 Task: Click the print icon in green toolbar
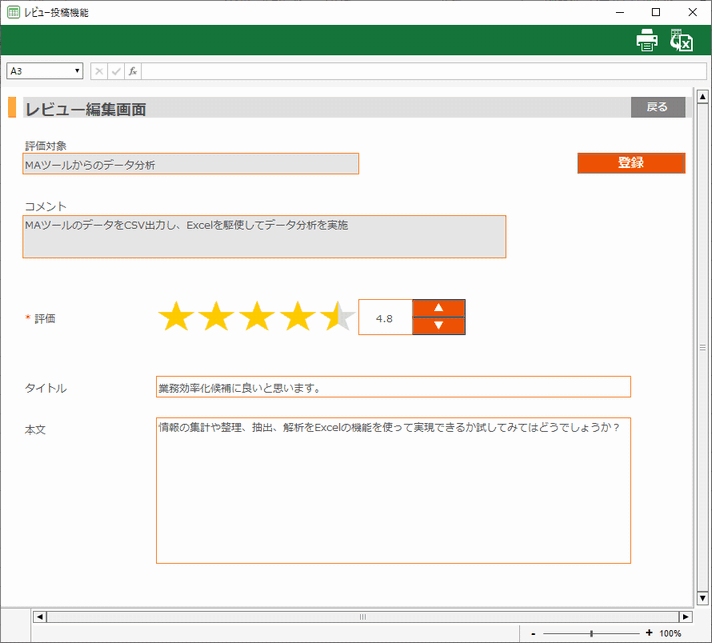click(x=647, y=41)
